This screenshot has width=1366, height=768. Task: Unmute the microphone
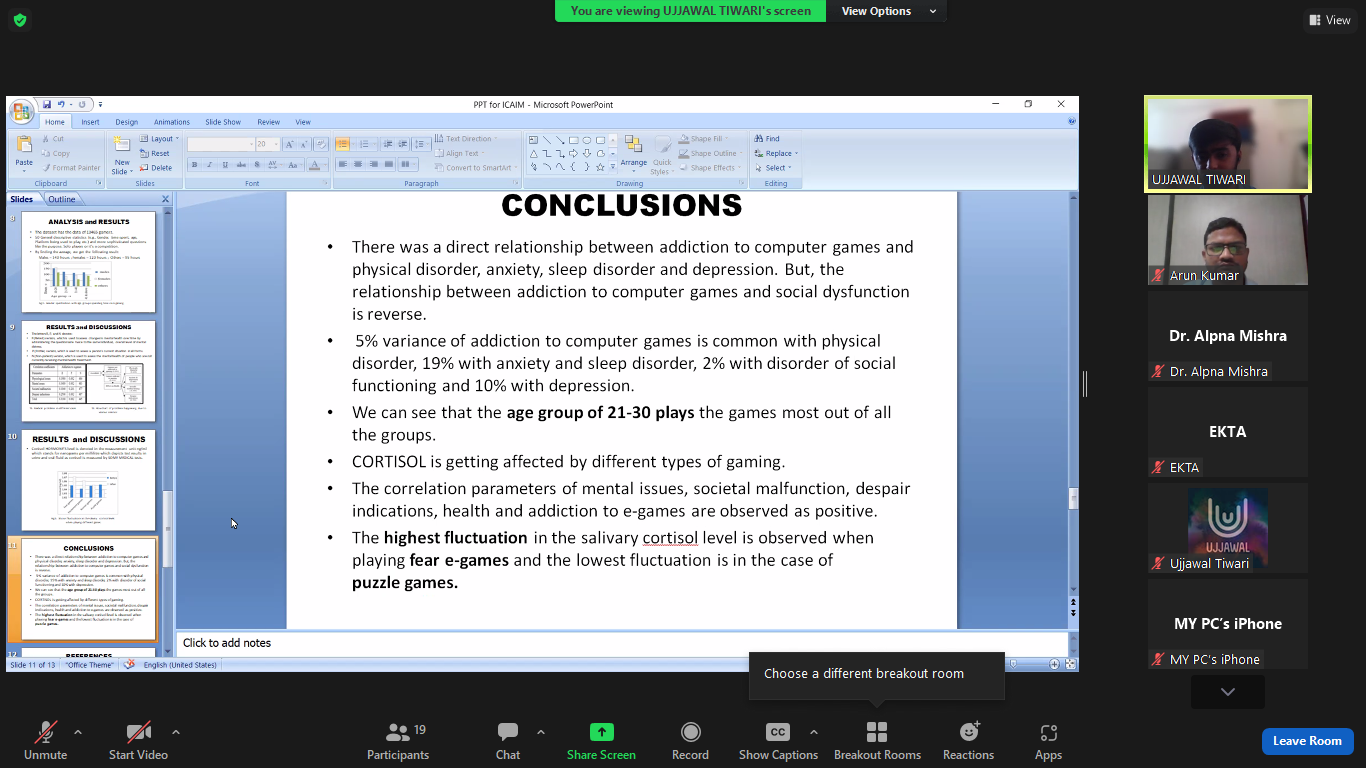pos(46,732)
